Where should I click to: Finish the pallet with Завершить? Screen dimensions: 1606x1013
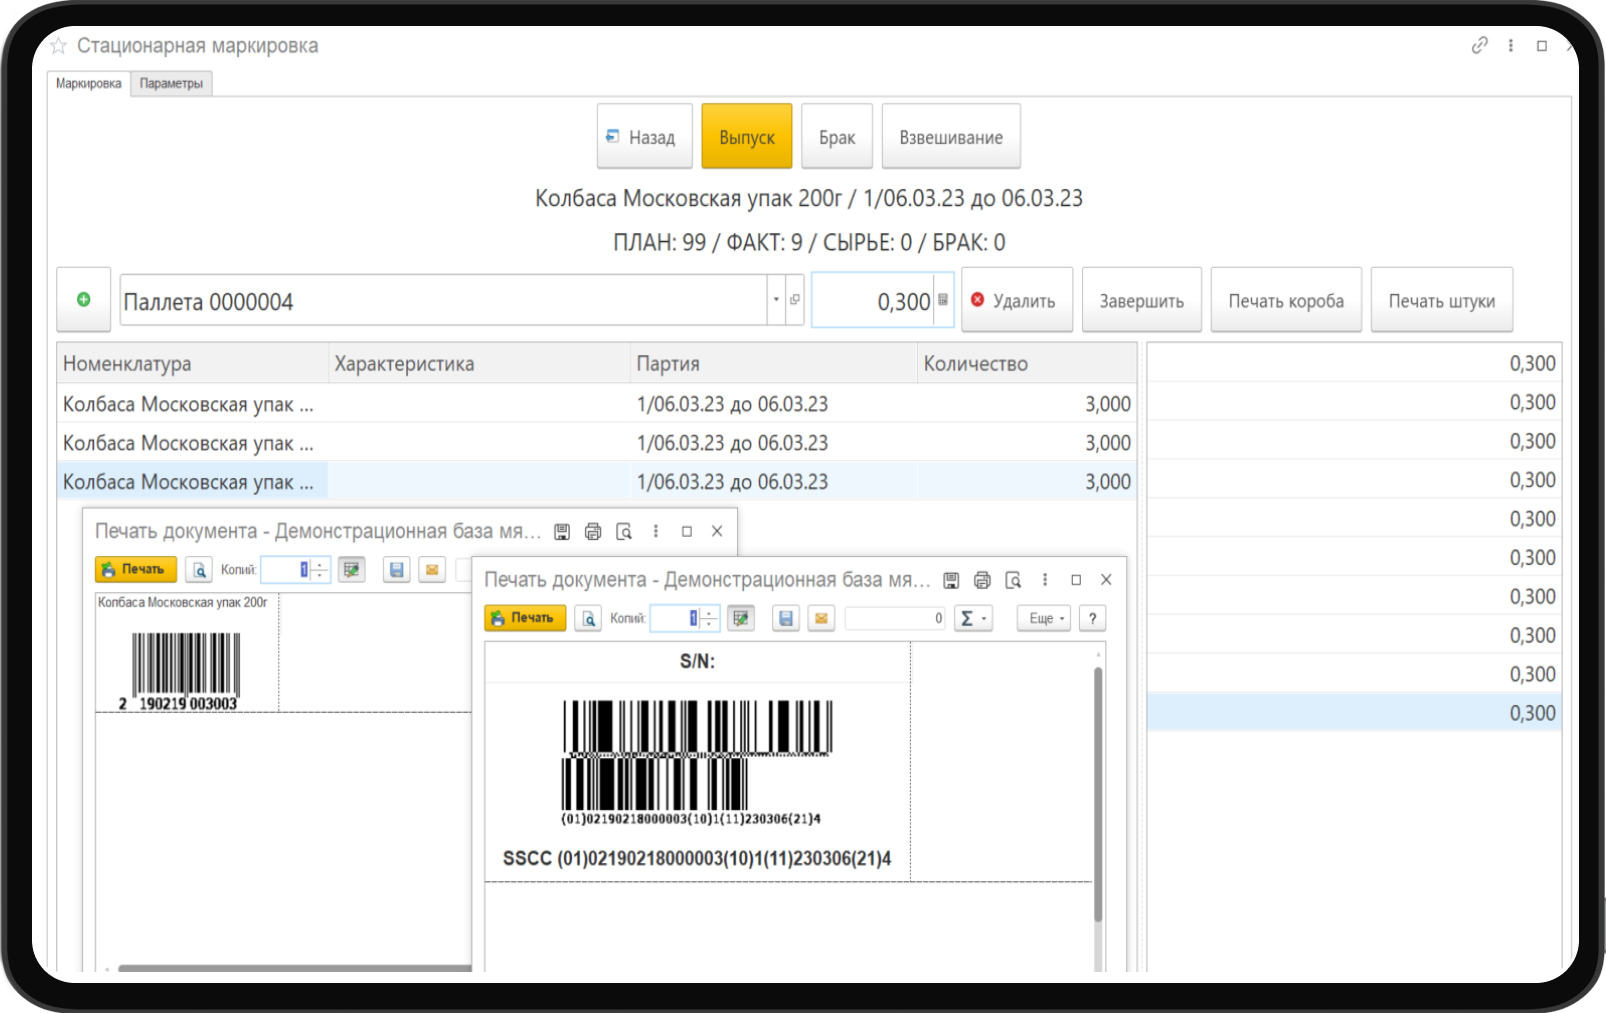click(1142, 299)
